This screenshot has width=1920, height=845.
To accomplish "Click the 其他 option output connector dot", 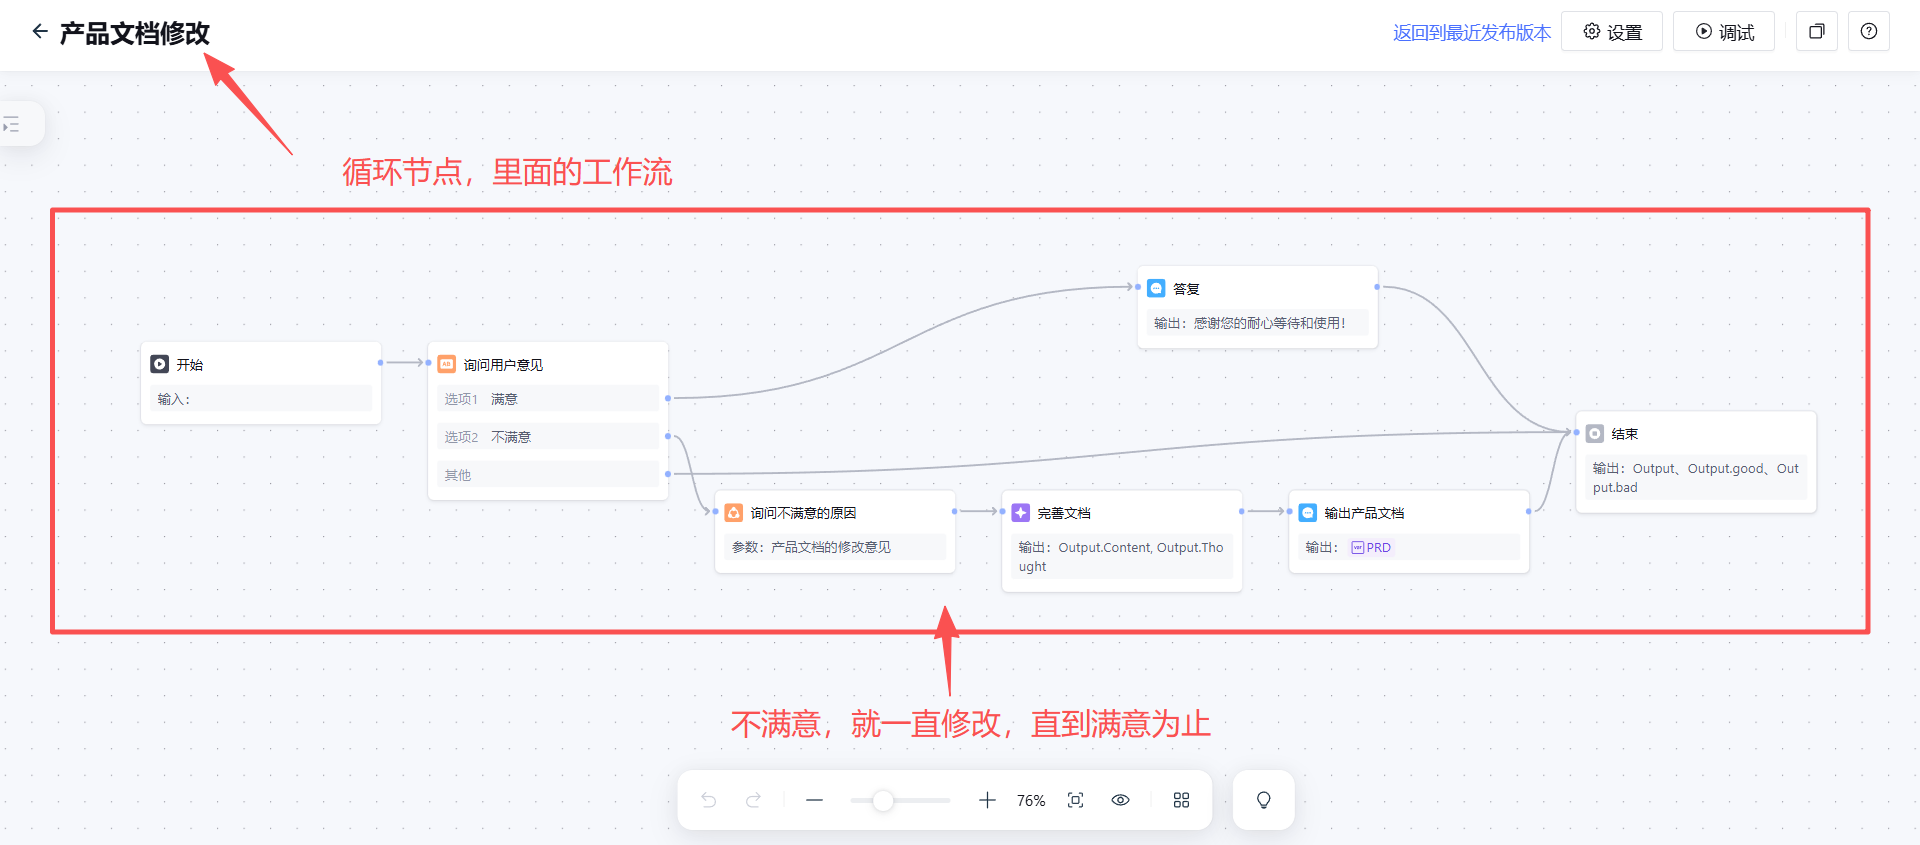I will point(668,474).
